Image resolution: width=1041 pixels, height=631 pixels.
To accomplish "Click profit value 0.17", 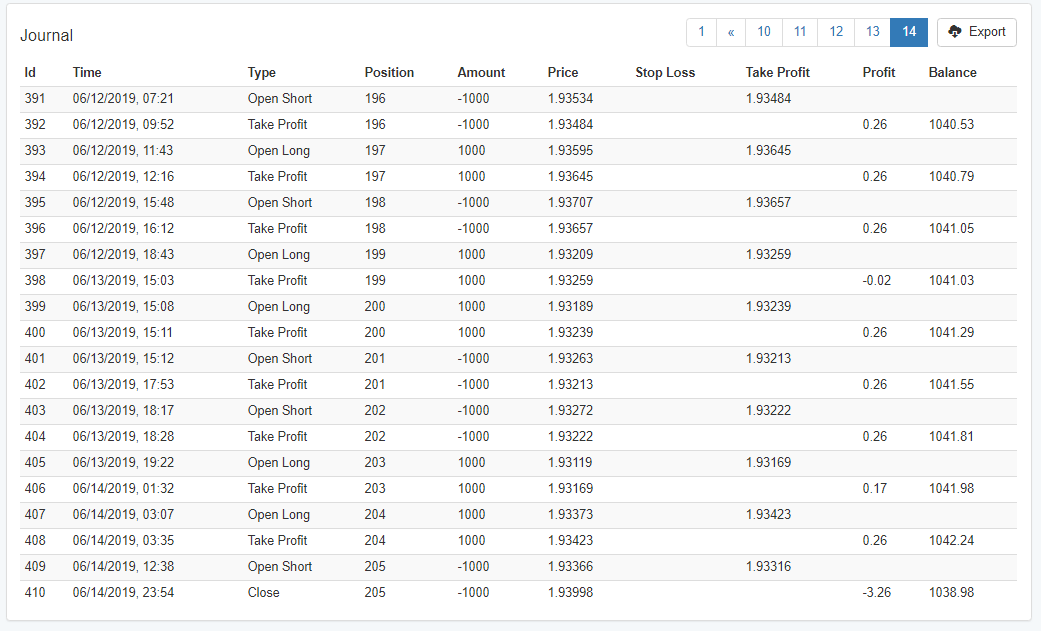I will point(874,488).
